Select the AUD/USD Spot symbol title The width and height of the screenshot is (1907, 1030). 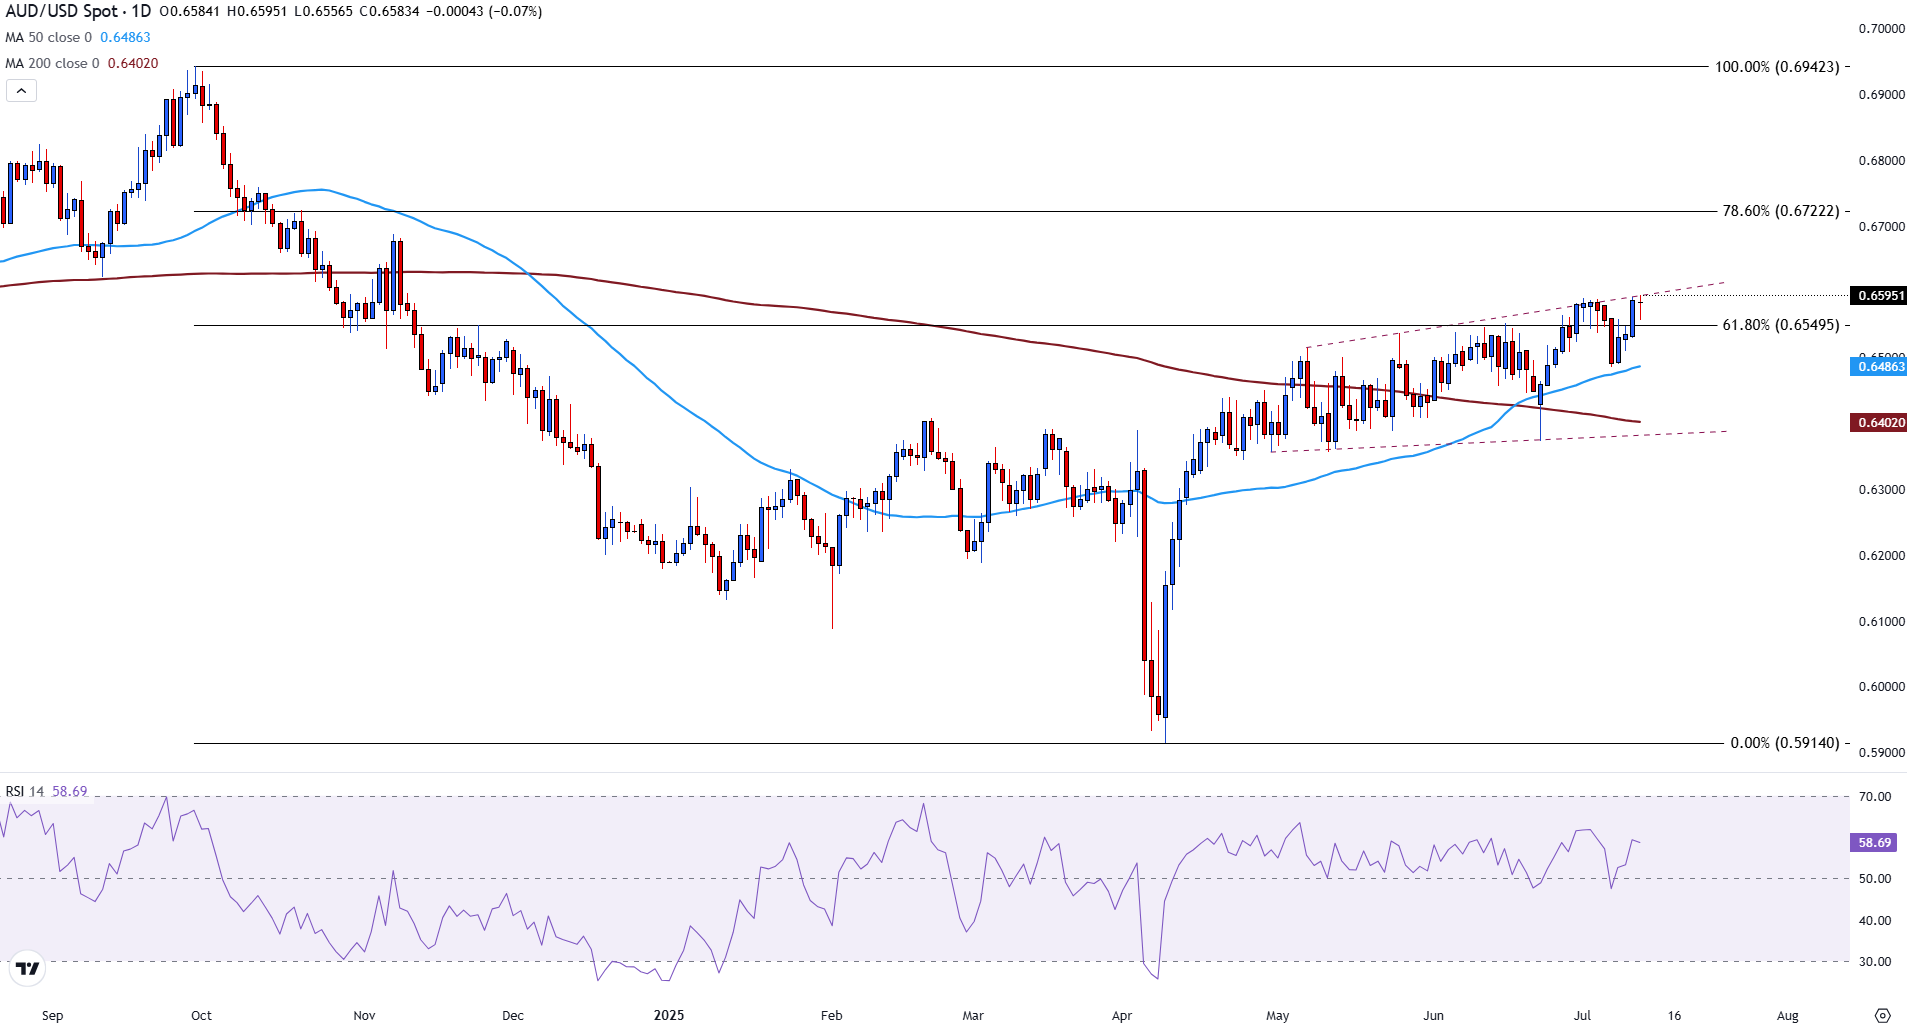[78, 12]
